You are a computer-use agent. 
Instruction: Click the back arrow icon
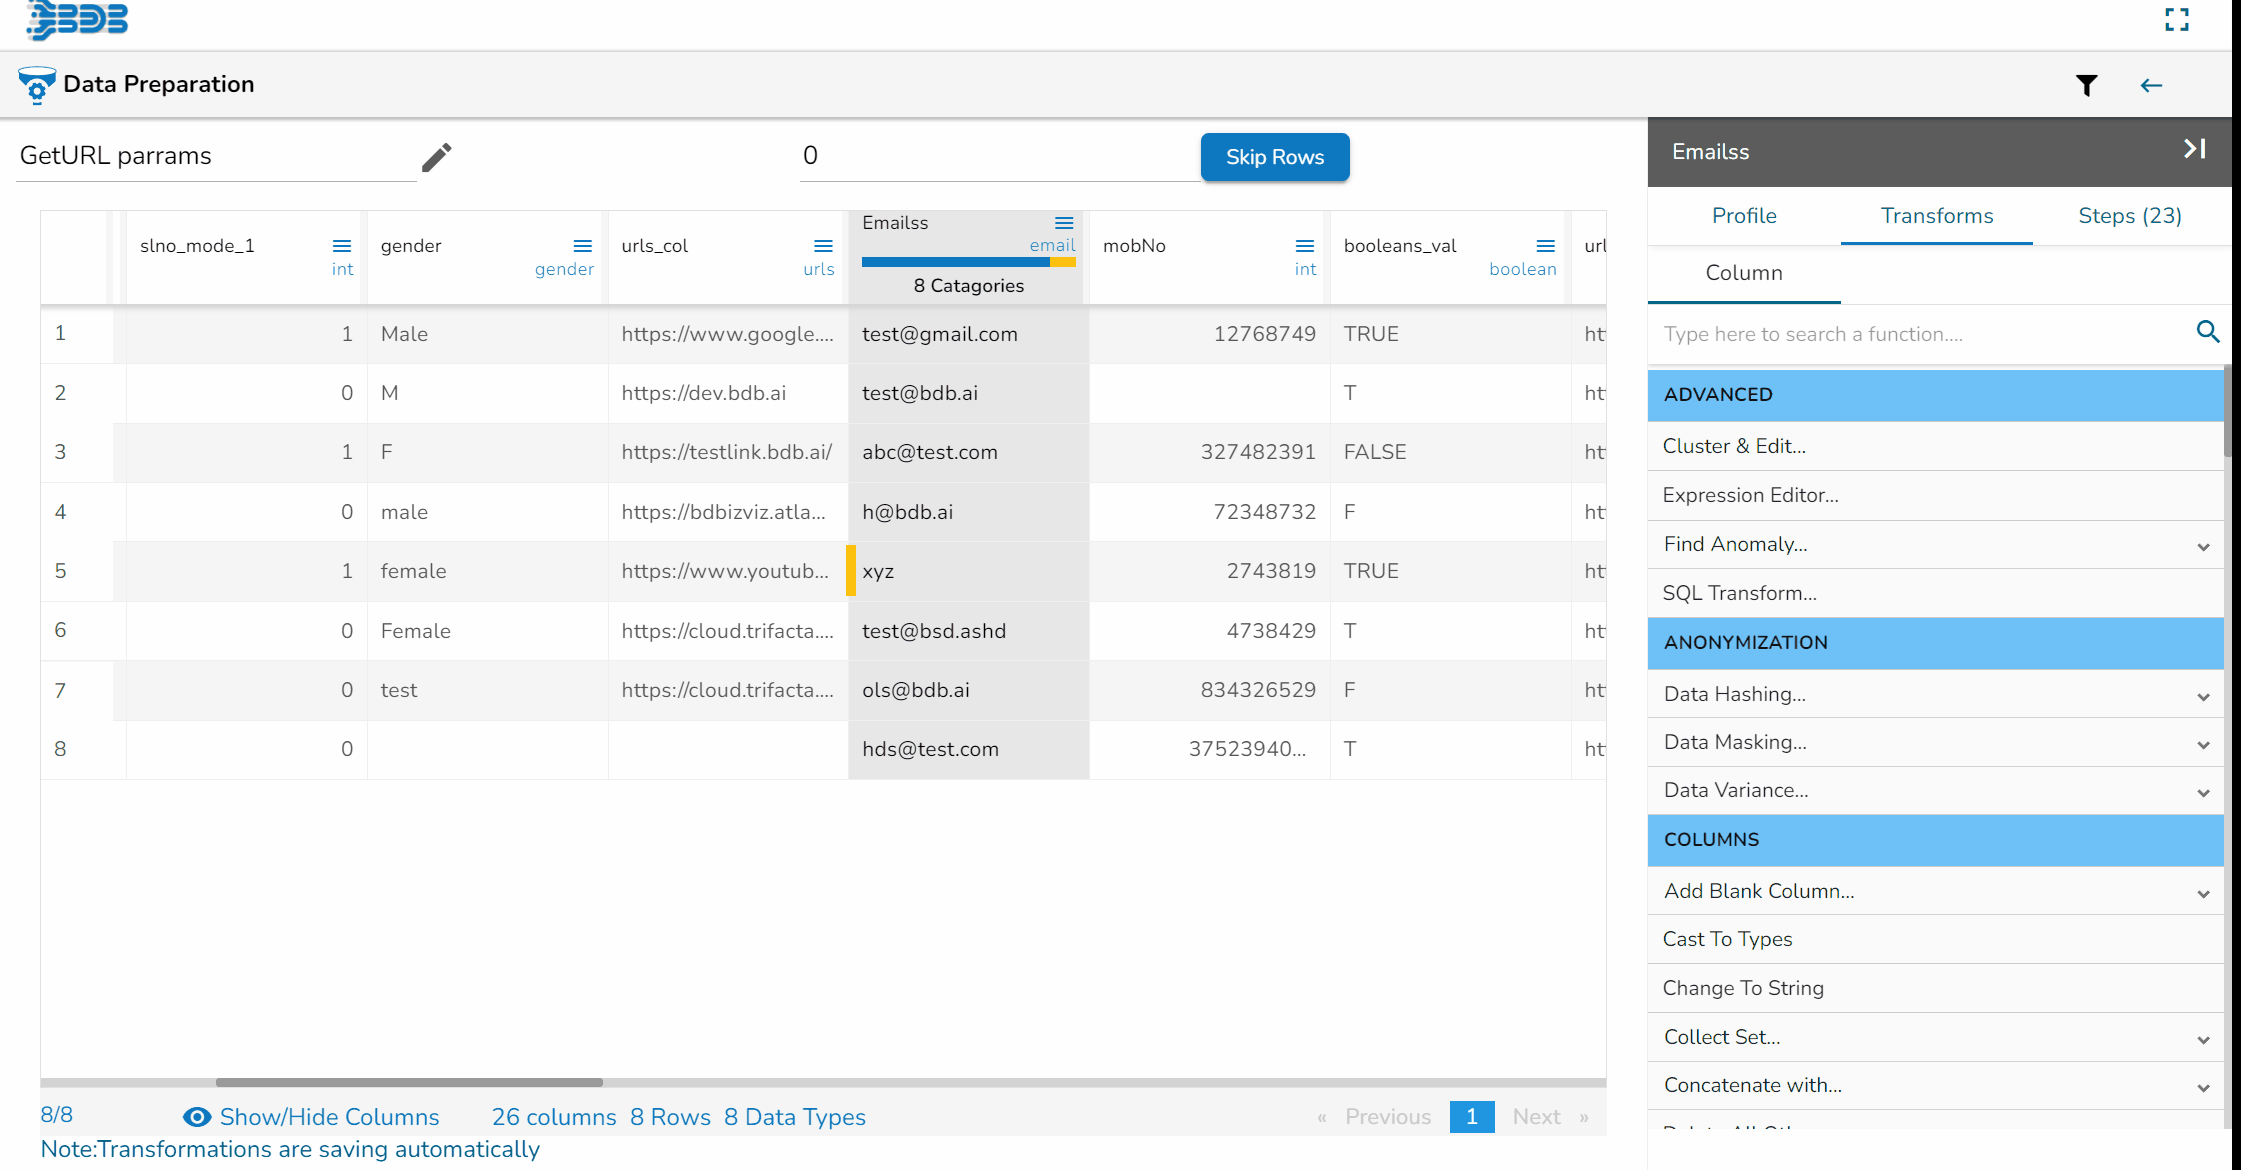click(x=2151, y=86)
